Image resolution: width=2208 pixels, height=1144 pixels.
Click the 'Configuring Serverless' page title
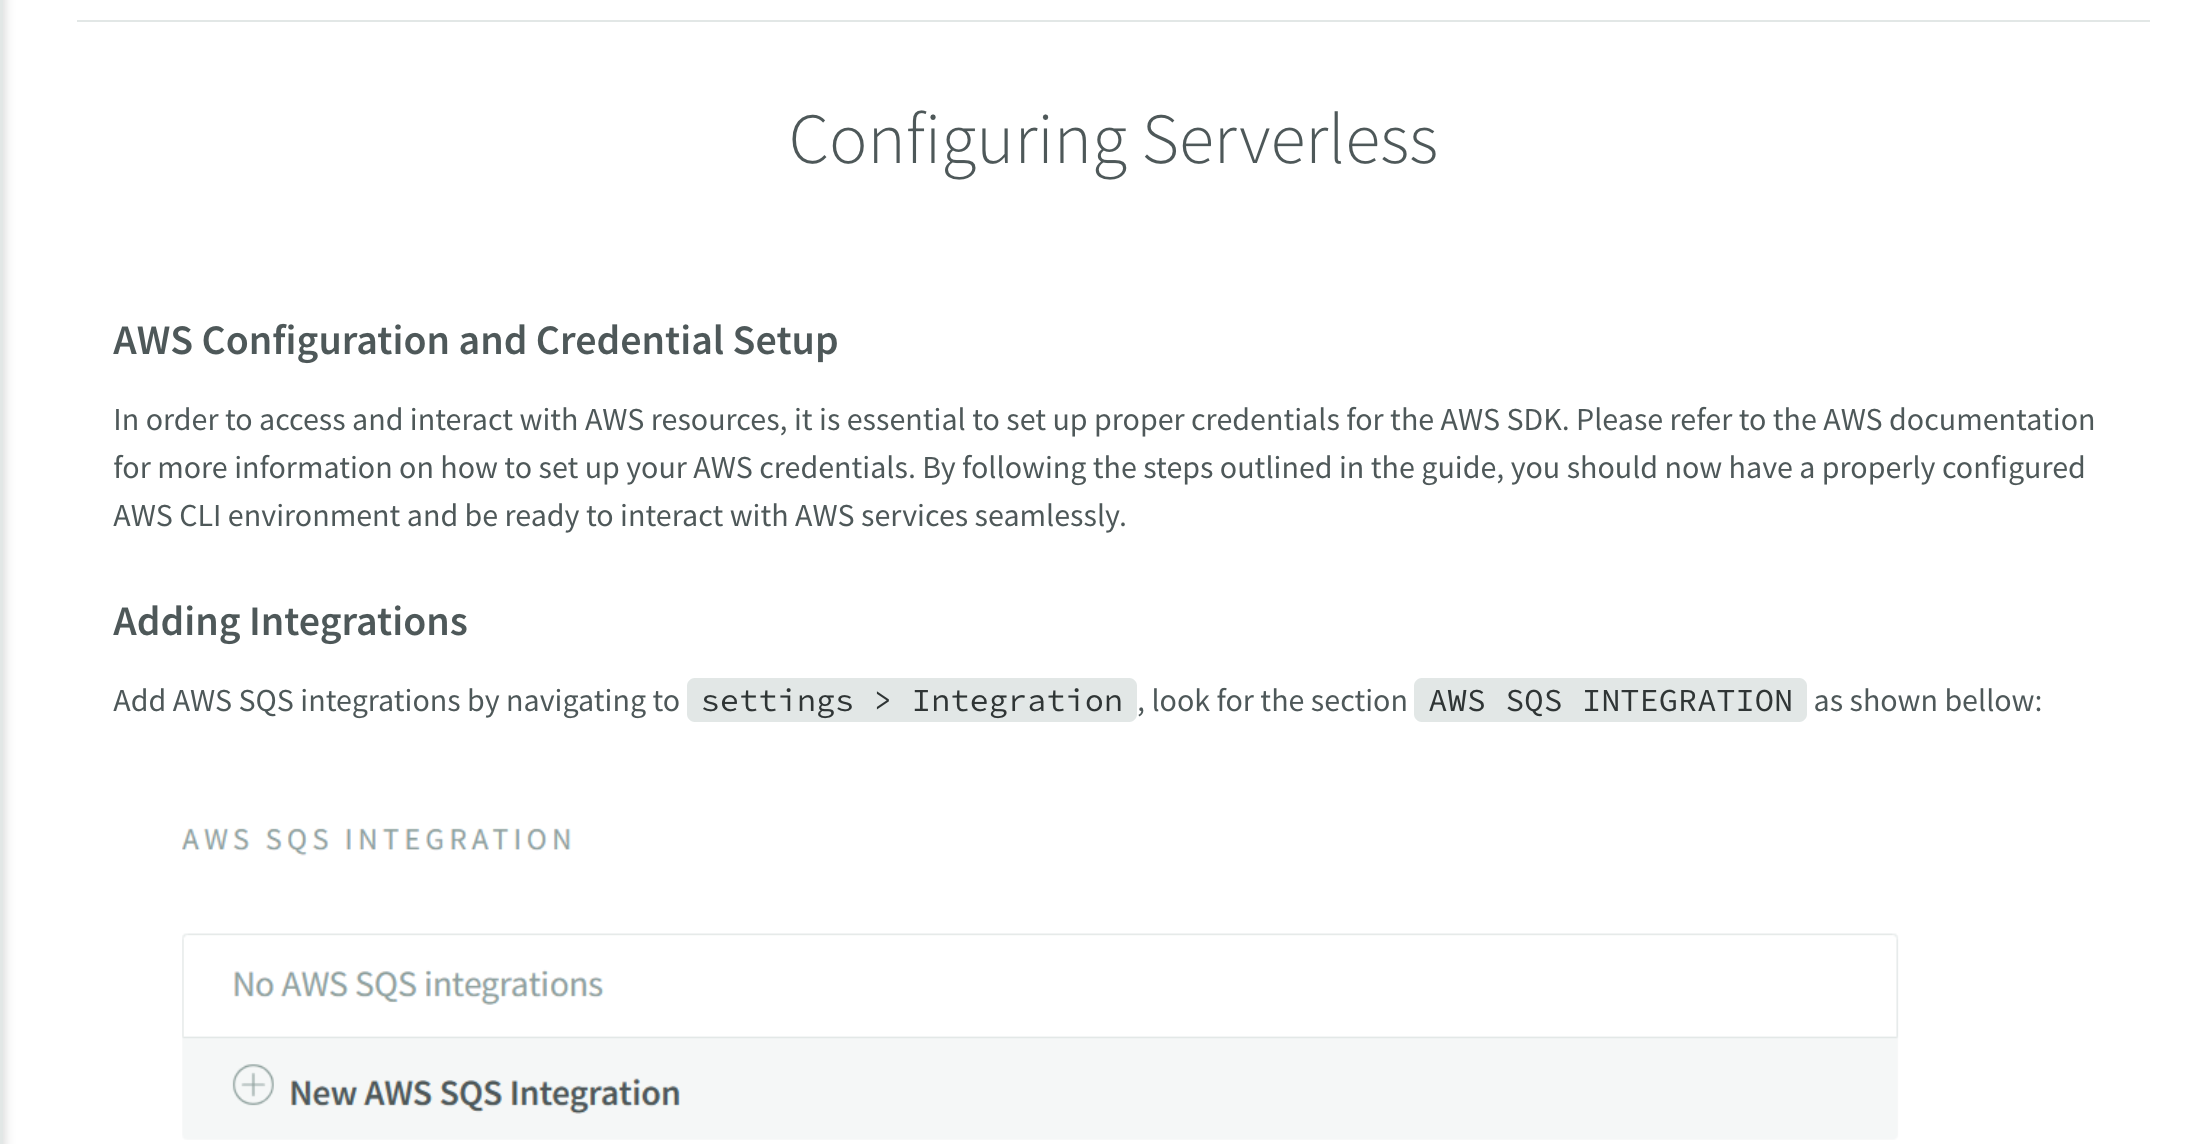1112,140
